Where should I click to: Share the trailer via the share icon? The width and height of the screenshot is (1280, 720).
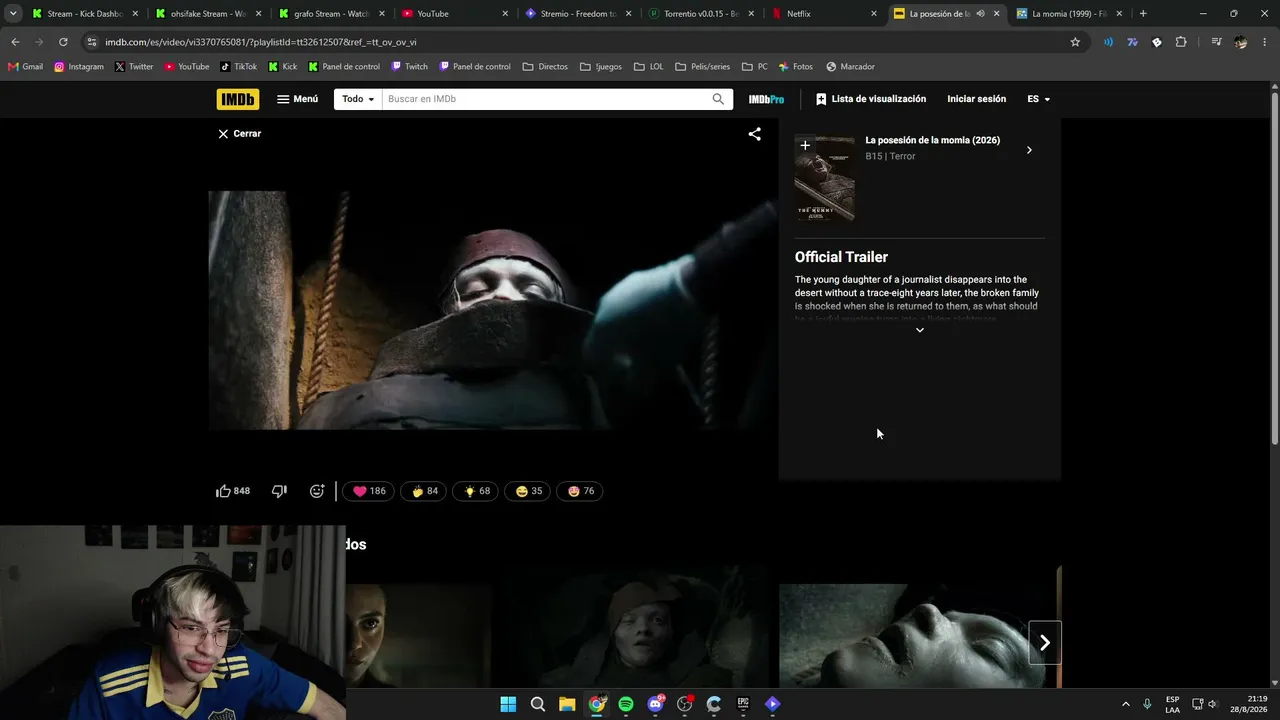(x=755, y=134)
